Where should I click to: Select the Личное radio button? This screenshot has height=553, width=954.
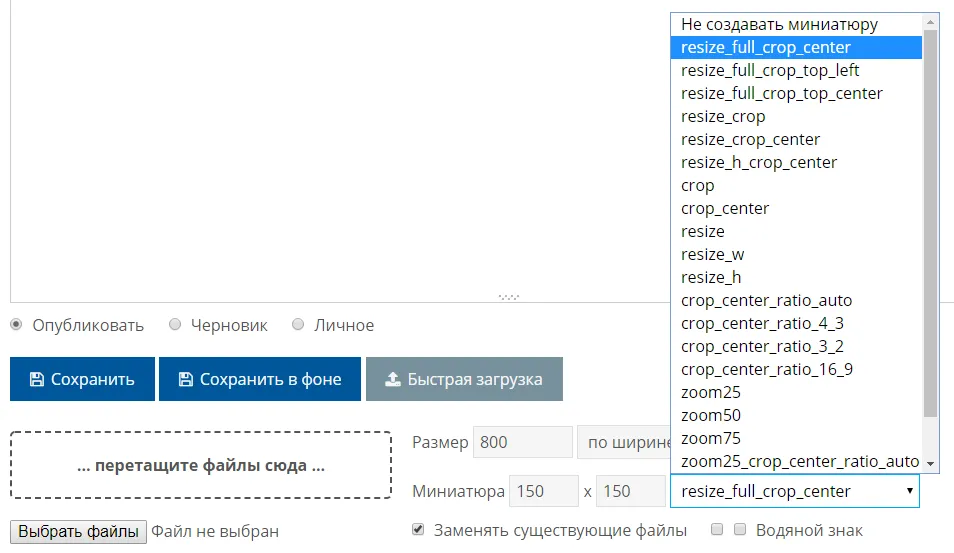(298, 324)
